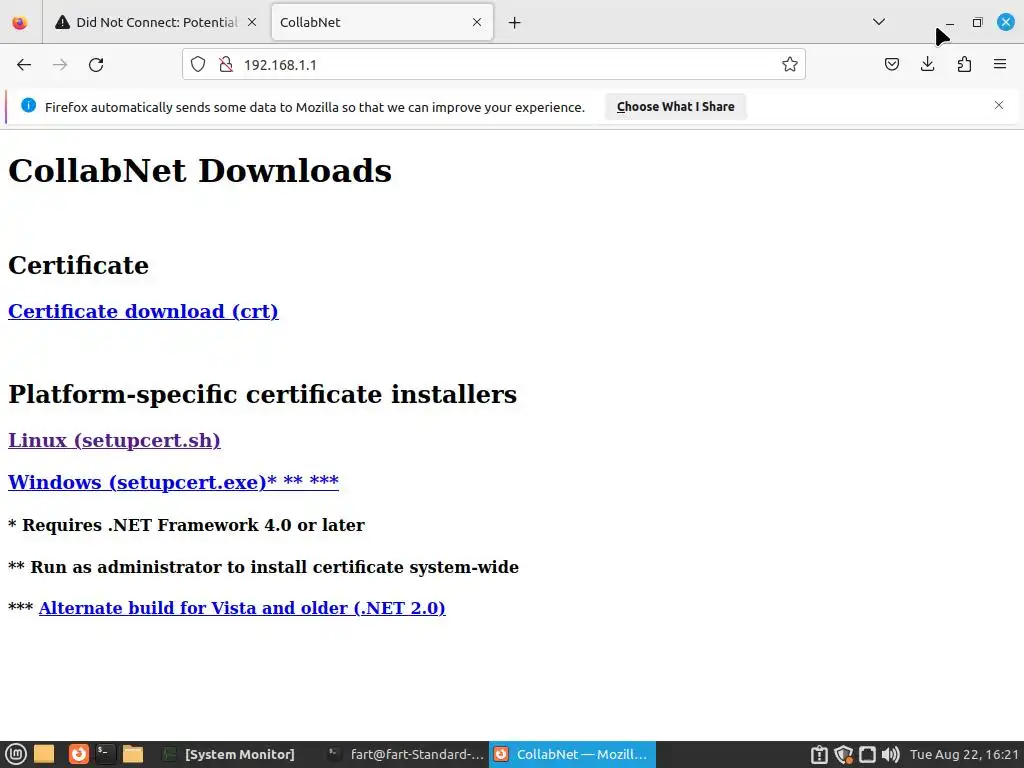This screenshot has width=1024, height=768.
Task: Close the 'Did Not Connect' tab
Action: coord(252,22)
